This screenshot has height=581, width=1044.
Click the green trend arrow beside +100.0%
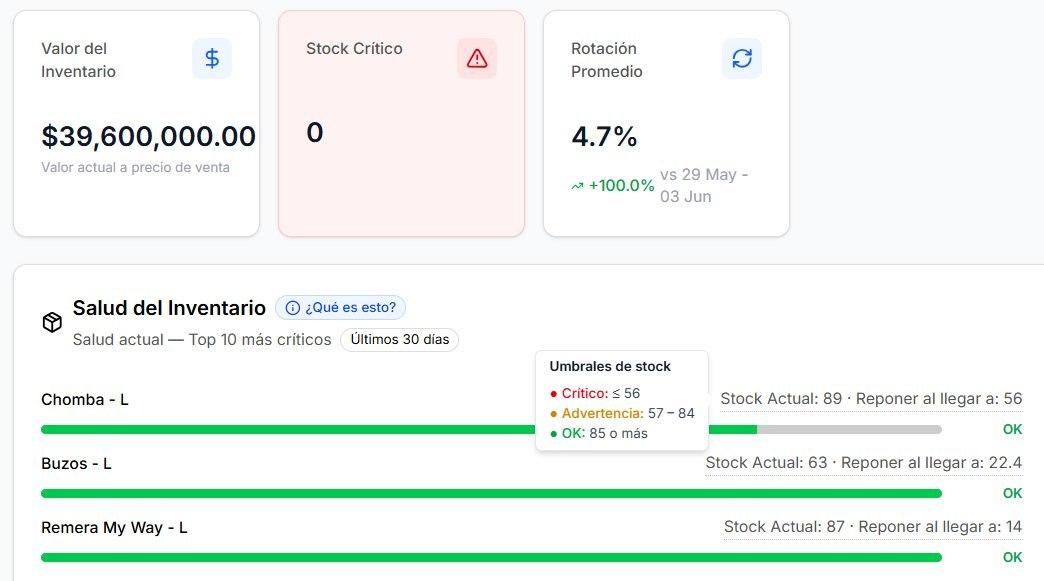click(x=577, y=186)
